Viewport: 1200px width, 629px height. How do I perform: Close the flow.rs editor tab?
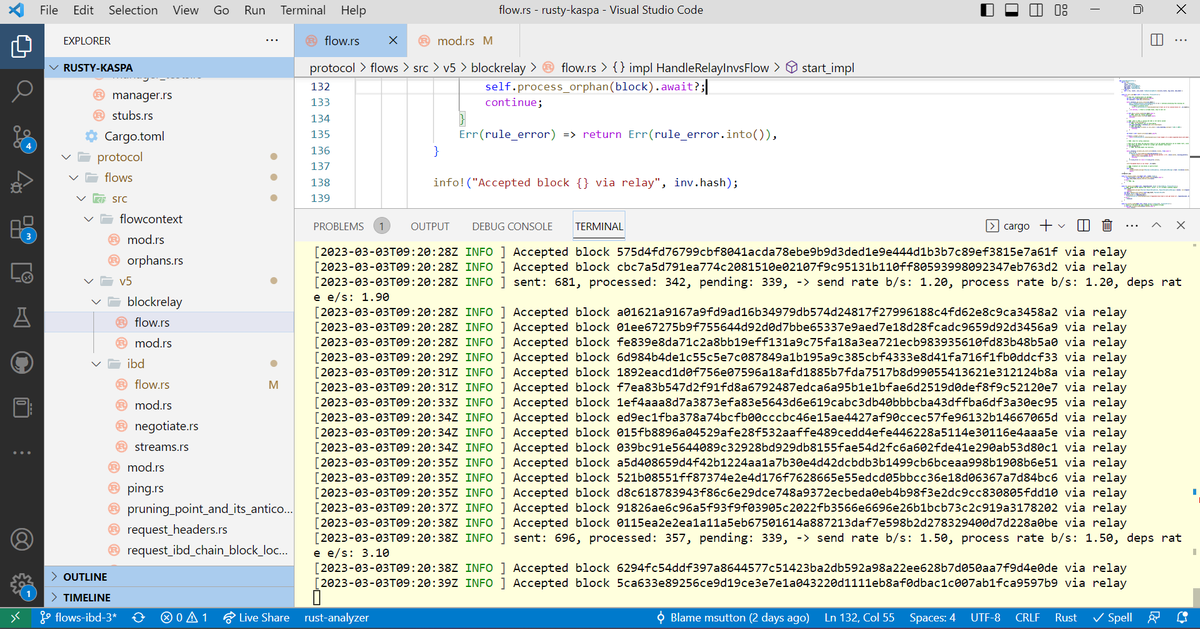(x=393, y=41)
